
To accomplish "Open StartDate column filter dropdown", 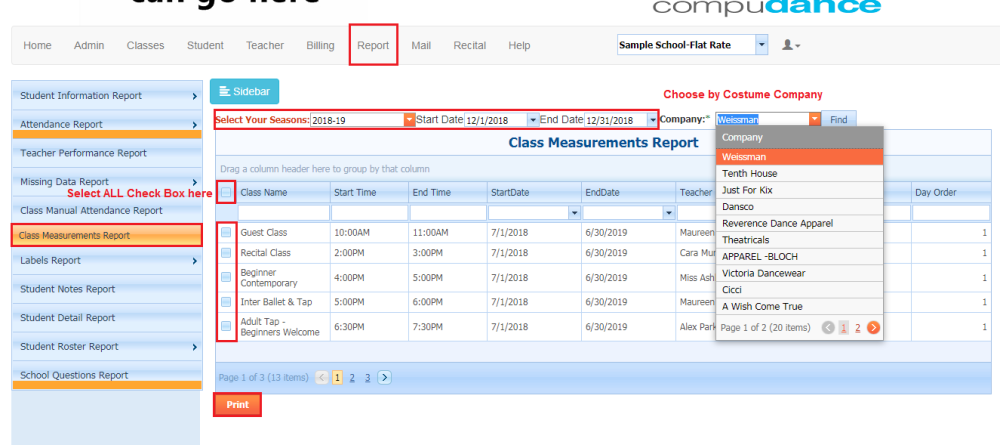I will 575,213.
